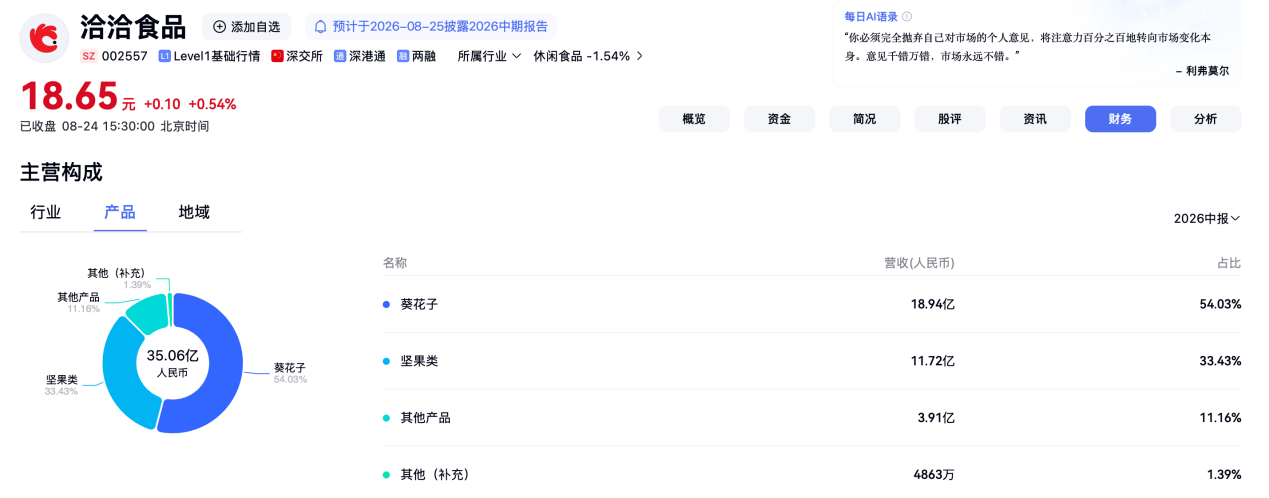Switch to the 资讯 tab
Viewport: 1269px width, 498px height.
[1035, 119]
